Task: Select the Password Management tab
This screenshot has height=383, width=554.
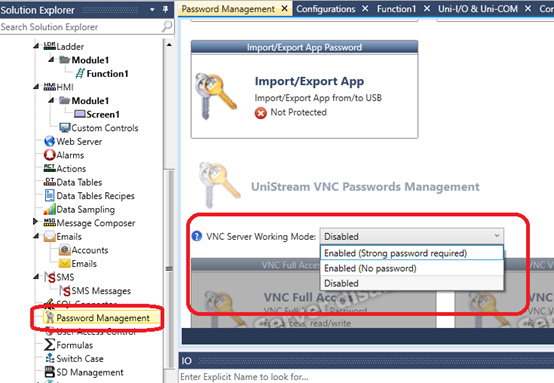Action: pyautogui.click(x=228, y=9)
